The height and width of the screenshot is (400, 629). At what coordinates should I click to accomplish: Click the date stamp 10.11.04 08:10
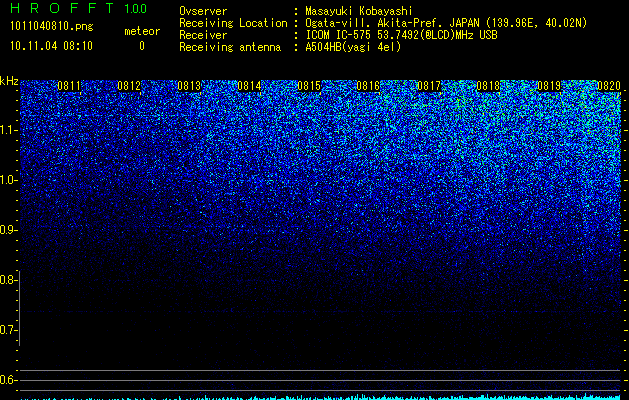coord(51,46)
